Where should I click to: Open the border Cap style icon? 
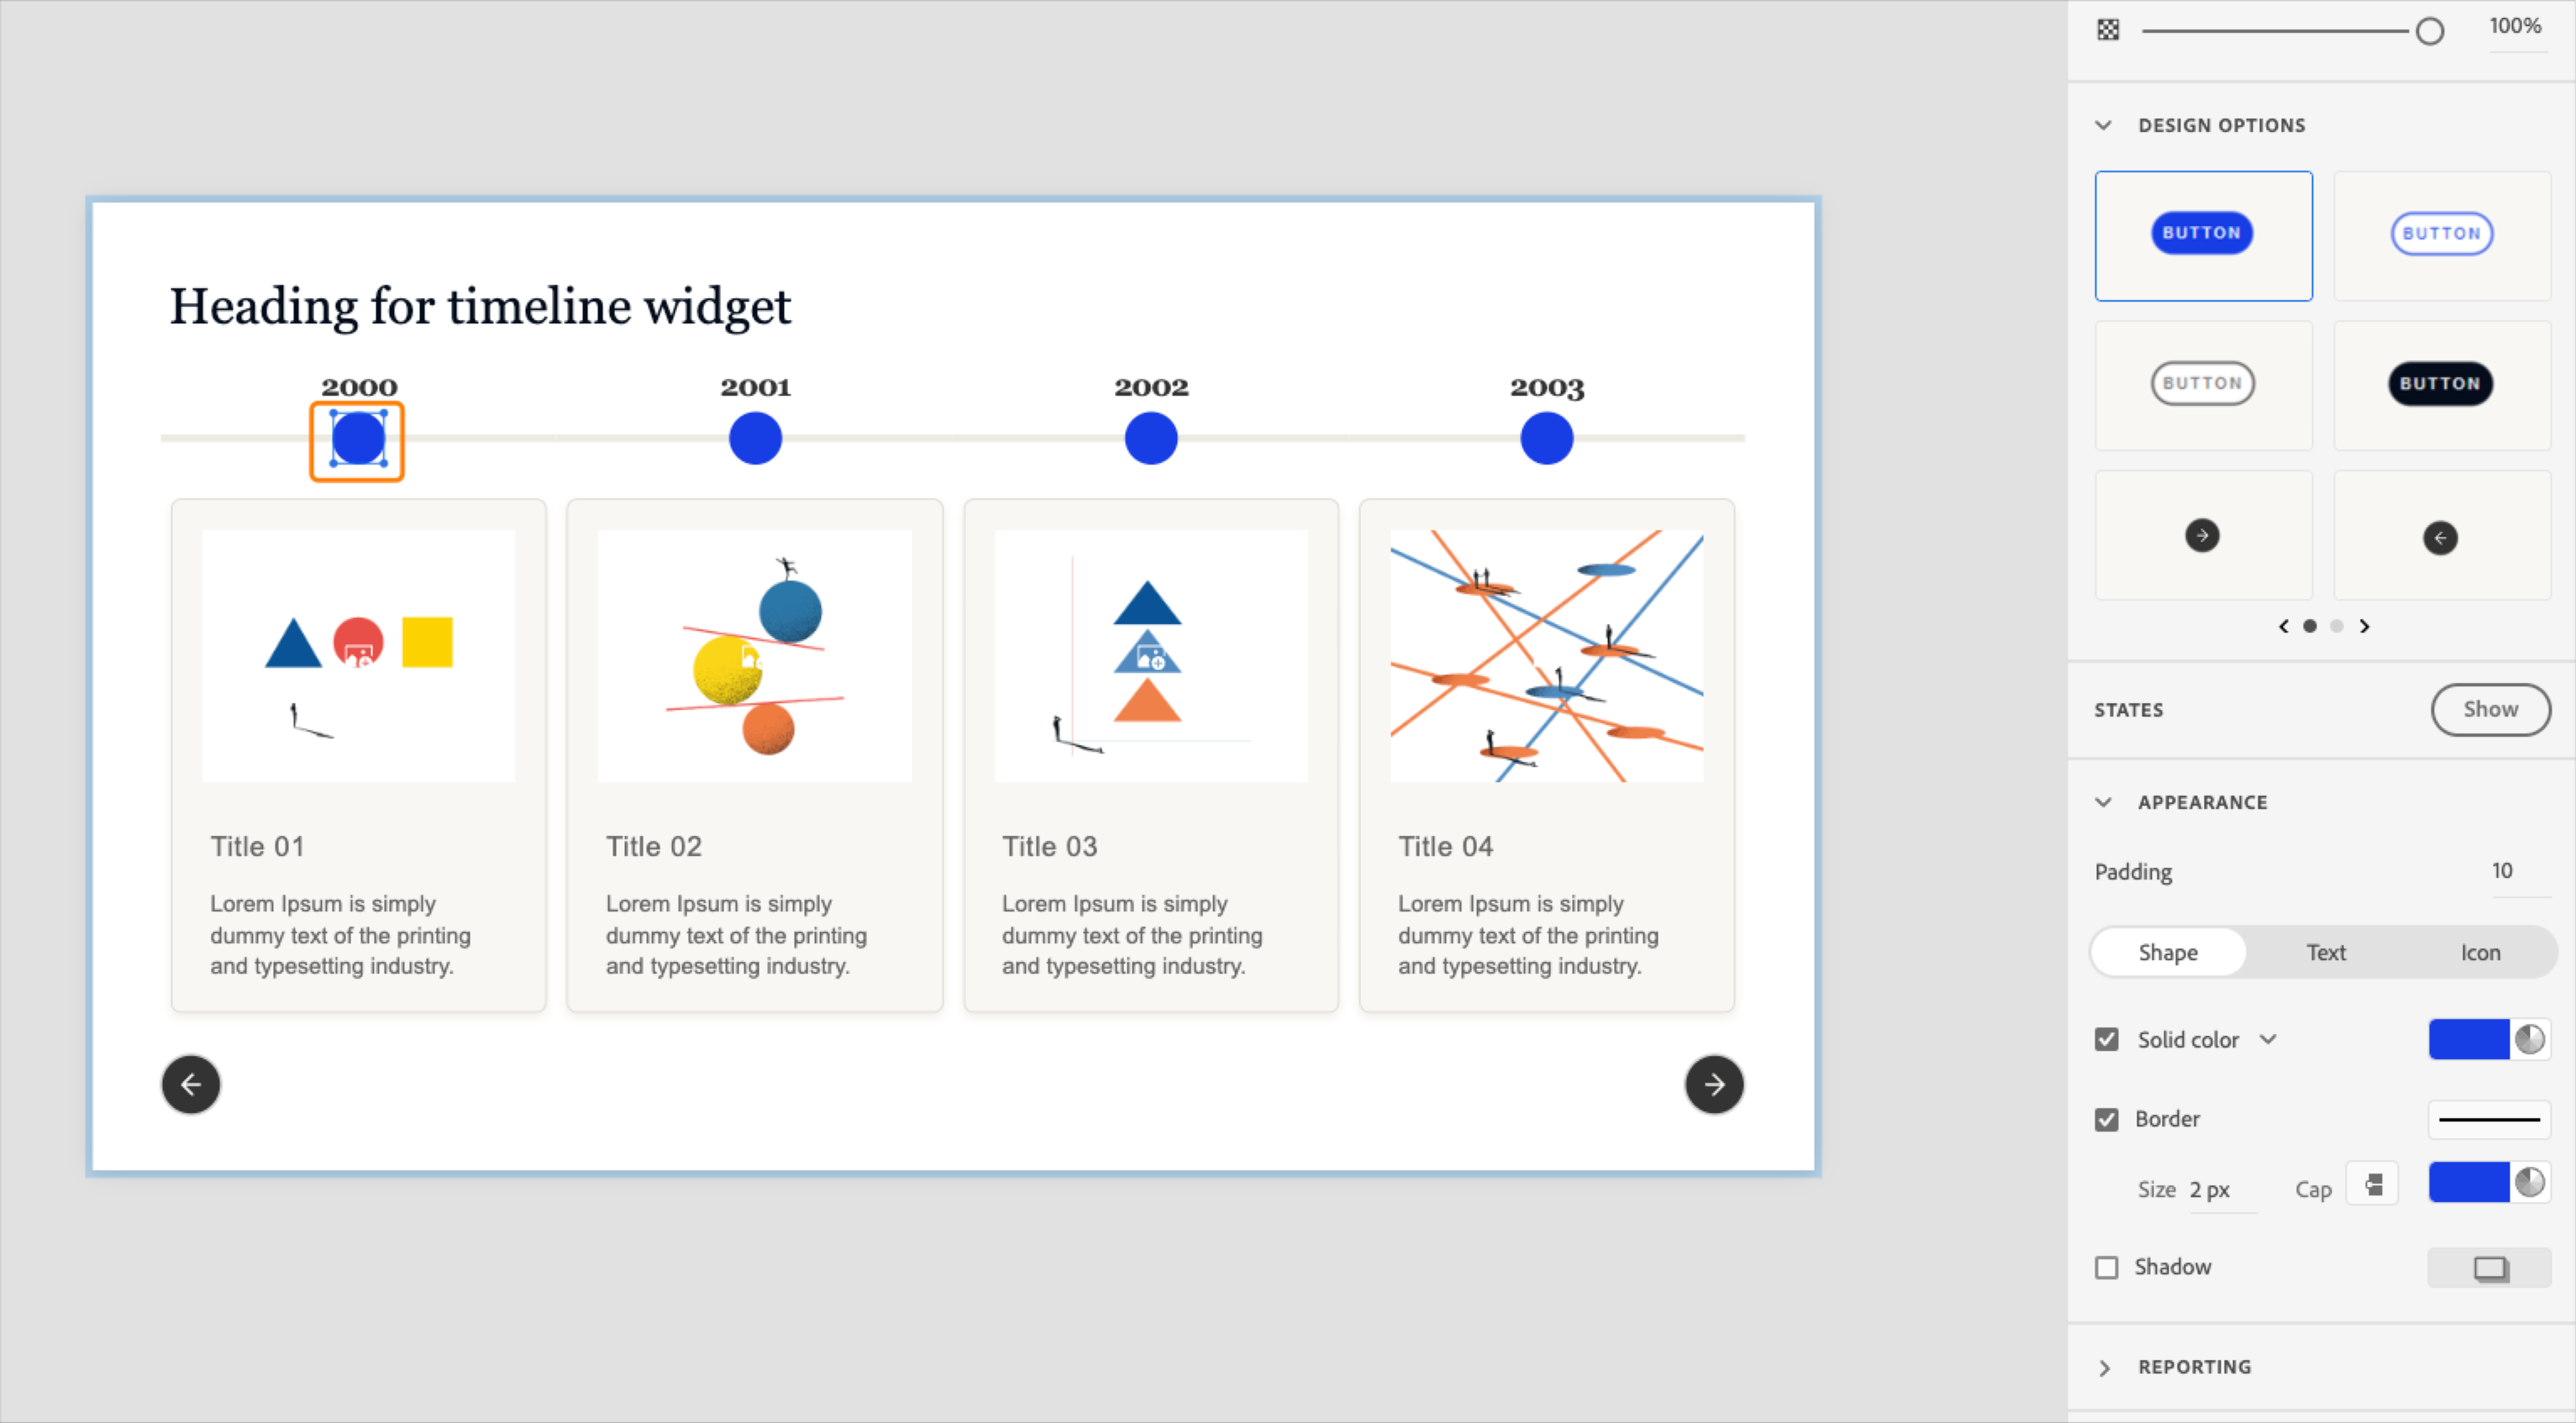[2373, 1186]
